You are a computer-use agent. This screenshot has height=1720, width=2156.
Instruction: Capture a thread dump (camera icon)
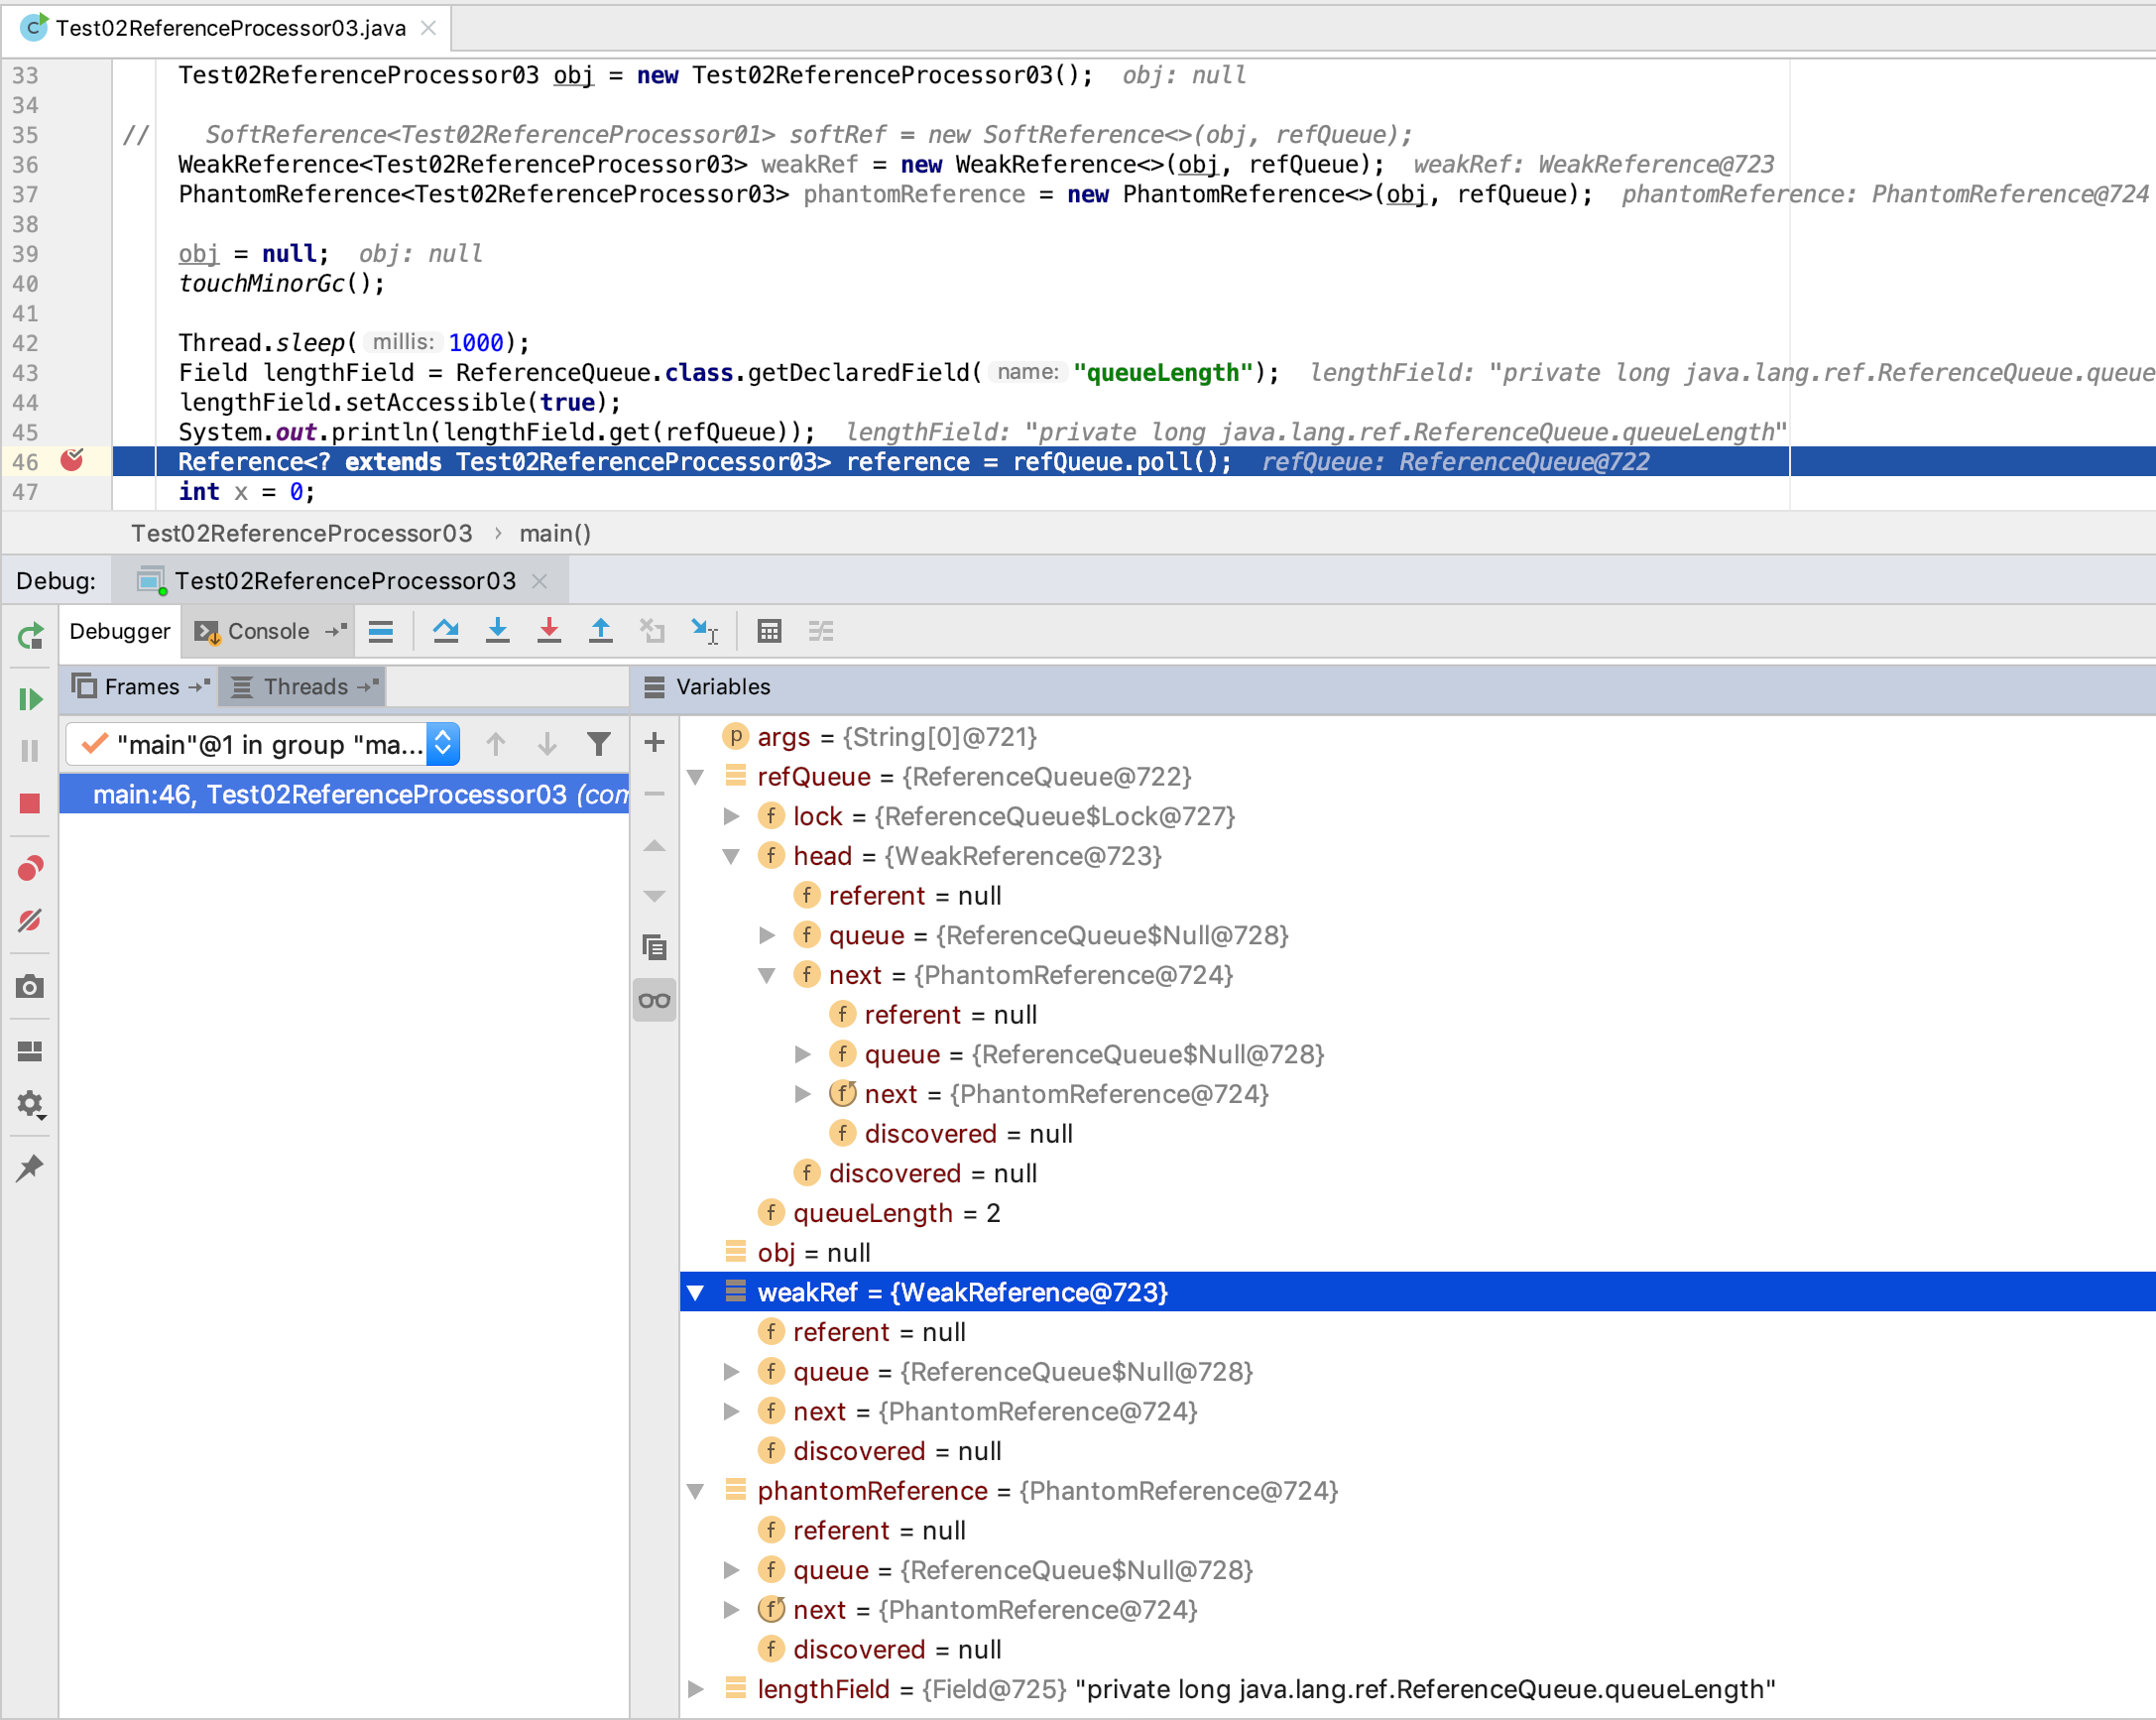point(30,986)
